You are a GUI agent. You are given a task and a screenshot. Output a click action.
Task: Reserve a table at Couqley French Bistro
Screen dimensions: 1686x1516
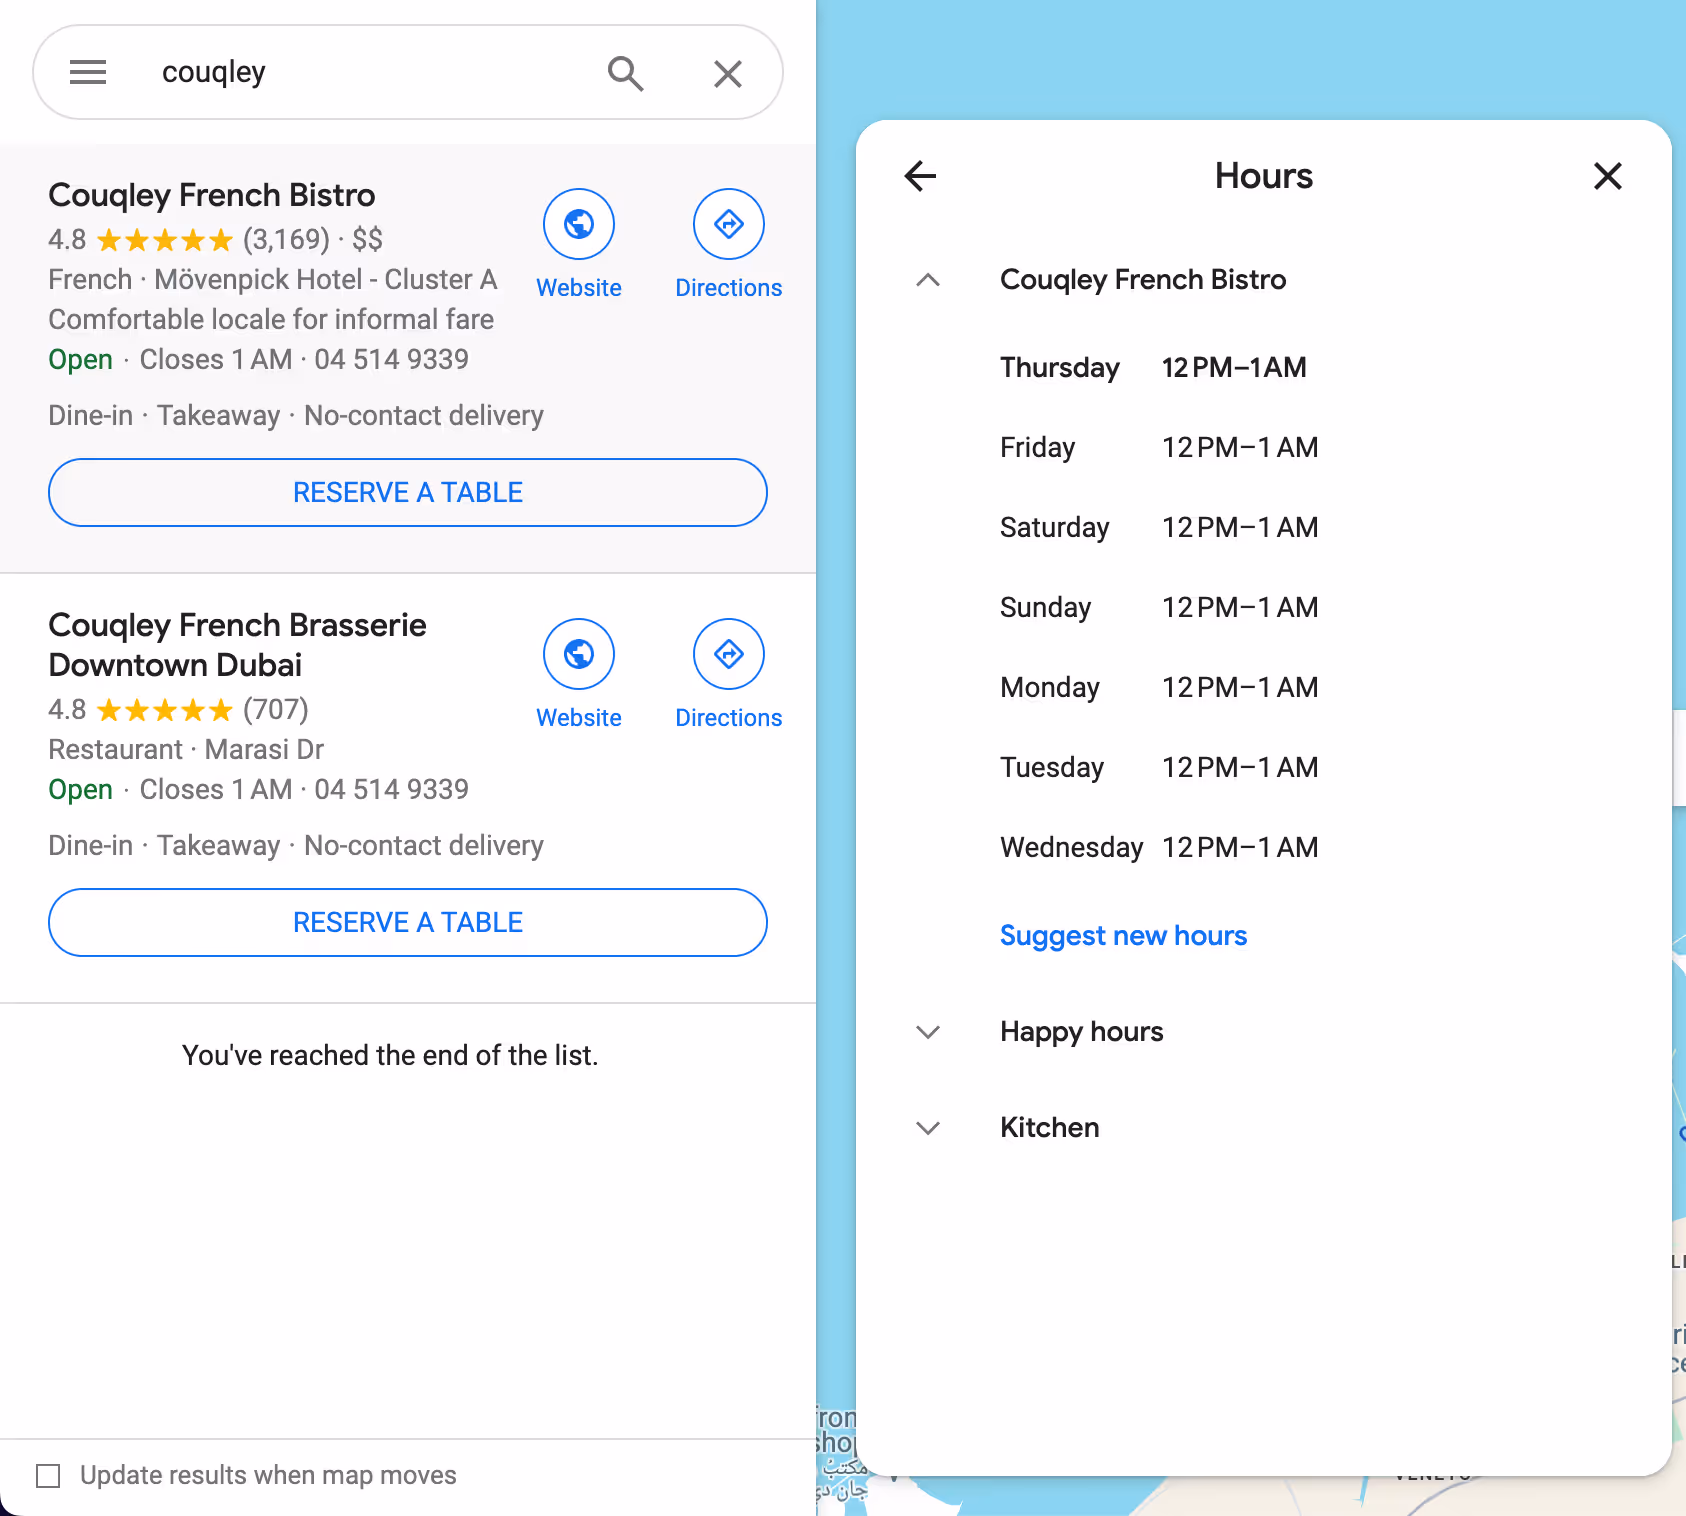tap(408, 493)
